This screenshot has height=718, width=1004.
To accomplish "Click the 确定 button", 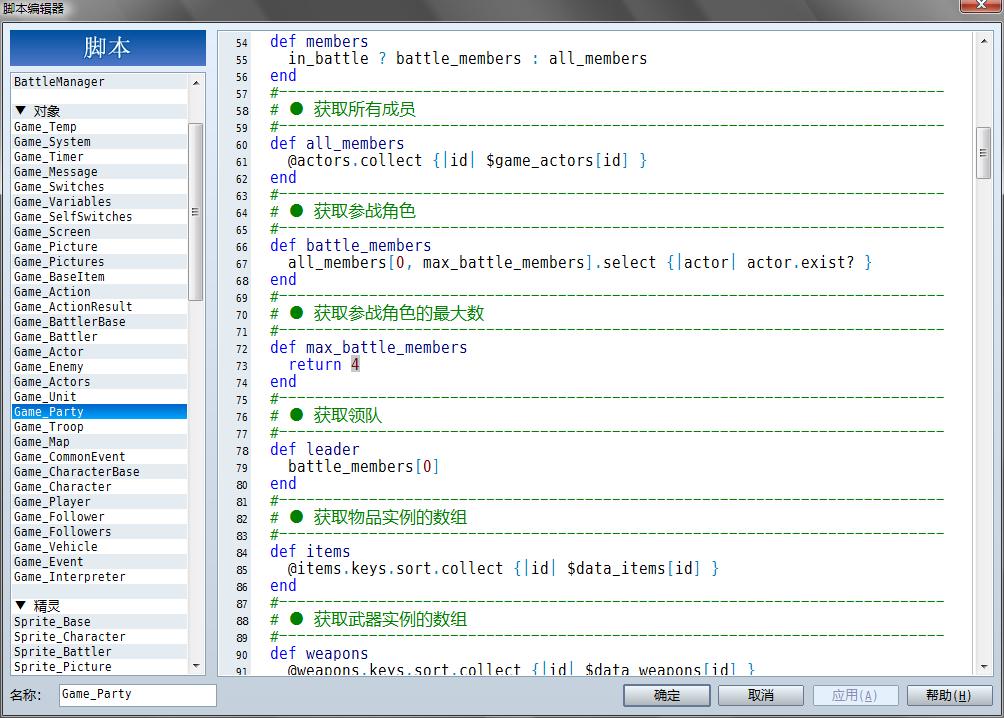I will [667, 695].
